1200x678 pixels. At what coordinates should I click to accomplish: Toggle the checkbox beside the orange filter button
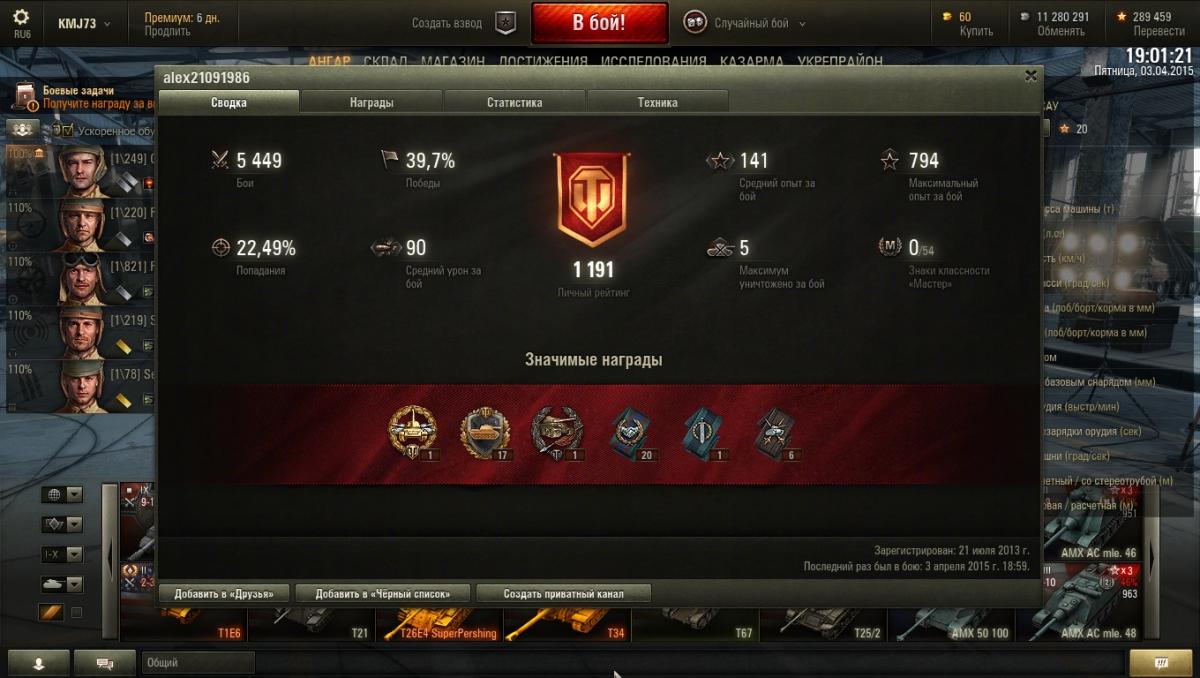[x=76, y=612]
